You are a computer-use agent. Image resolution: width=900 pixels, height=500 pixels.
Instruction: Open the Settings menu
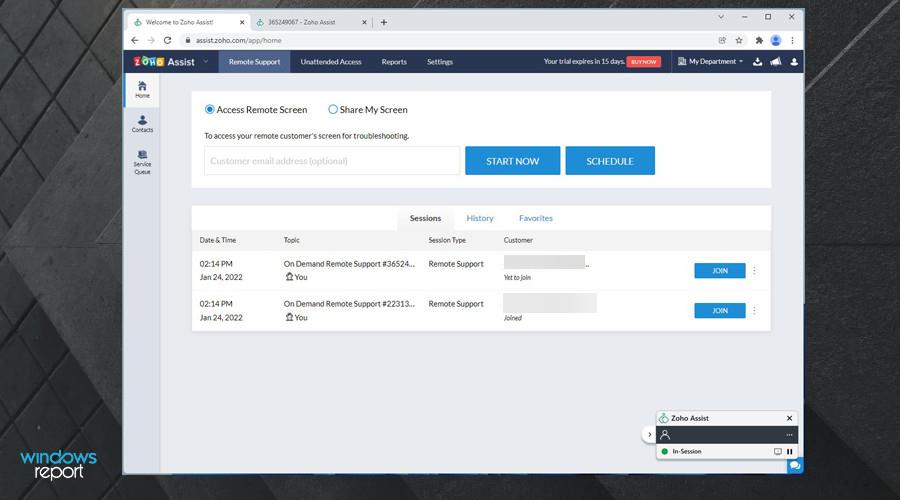coord(440,61)
